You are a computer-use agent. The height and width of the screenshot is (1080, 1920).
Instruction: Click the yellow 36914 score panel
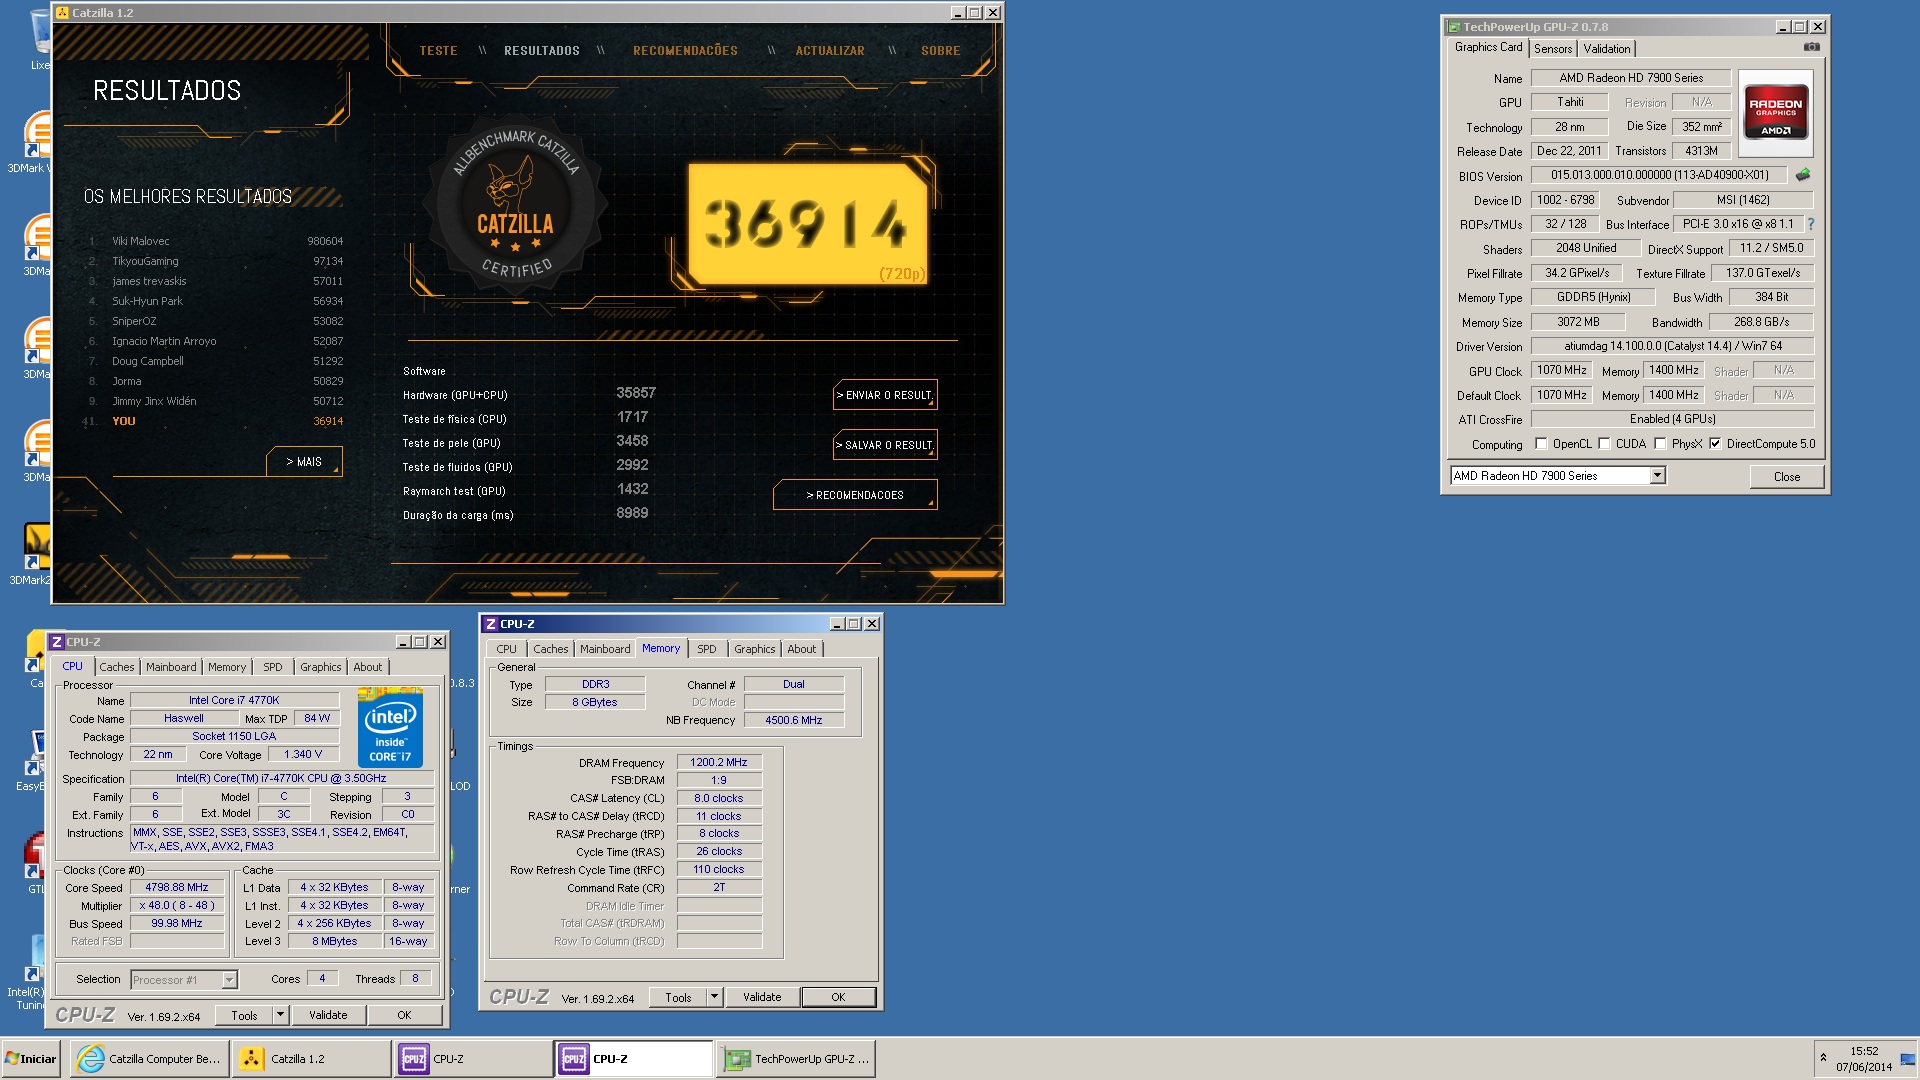tap(808, 224)
